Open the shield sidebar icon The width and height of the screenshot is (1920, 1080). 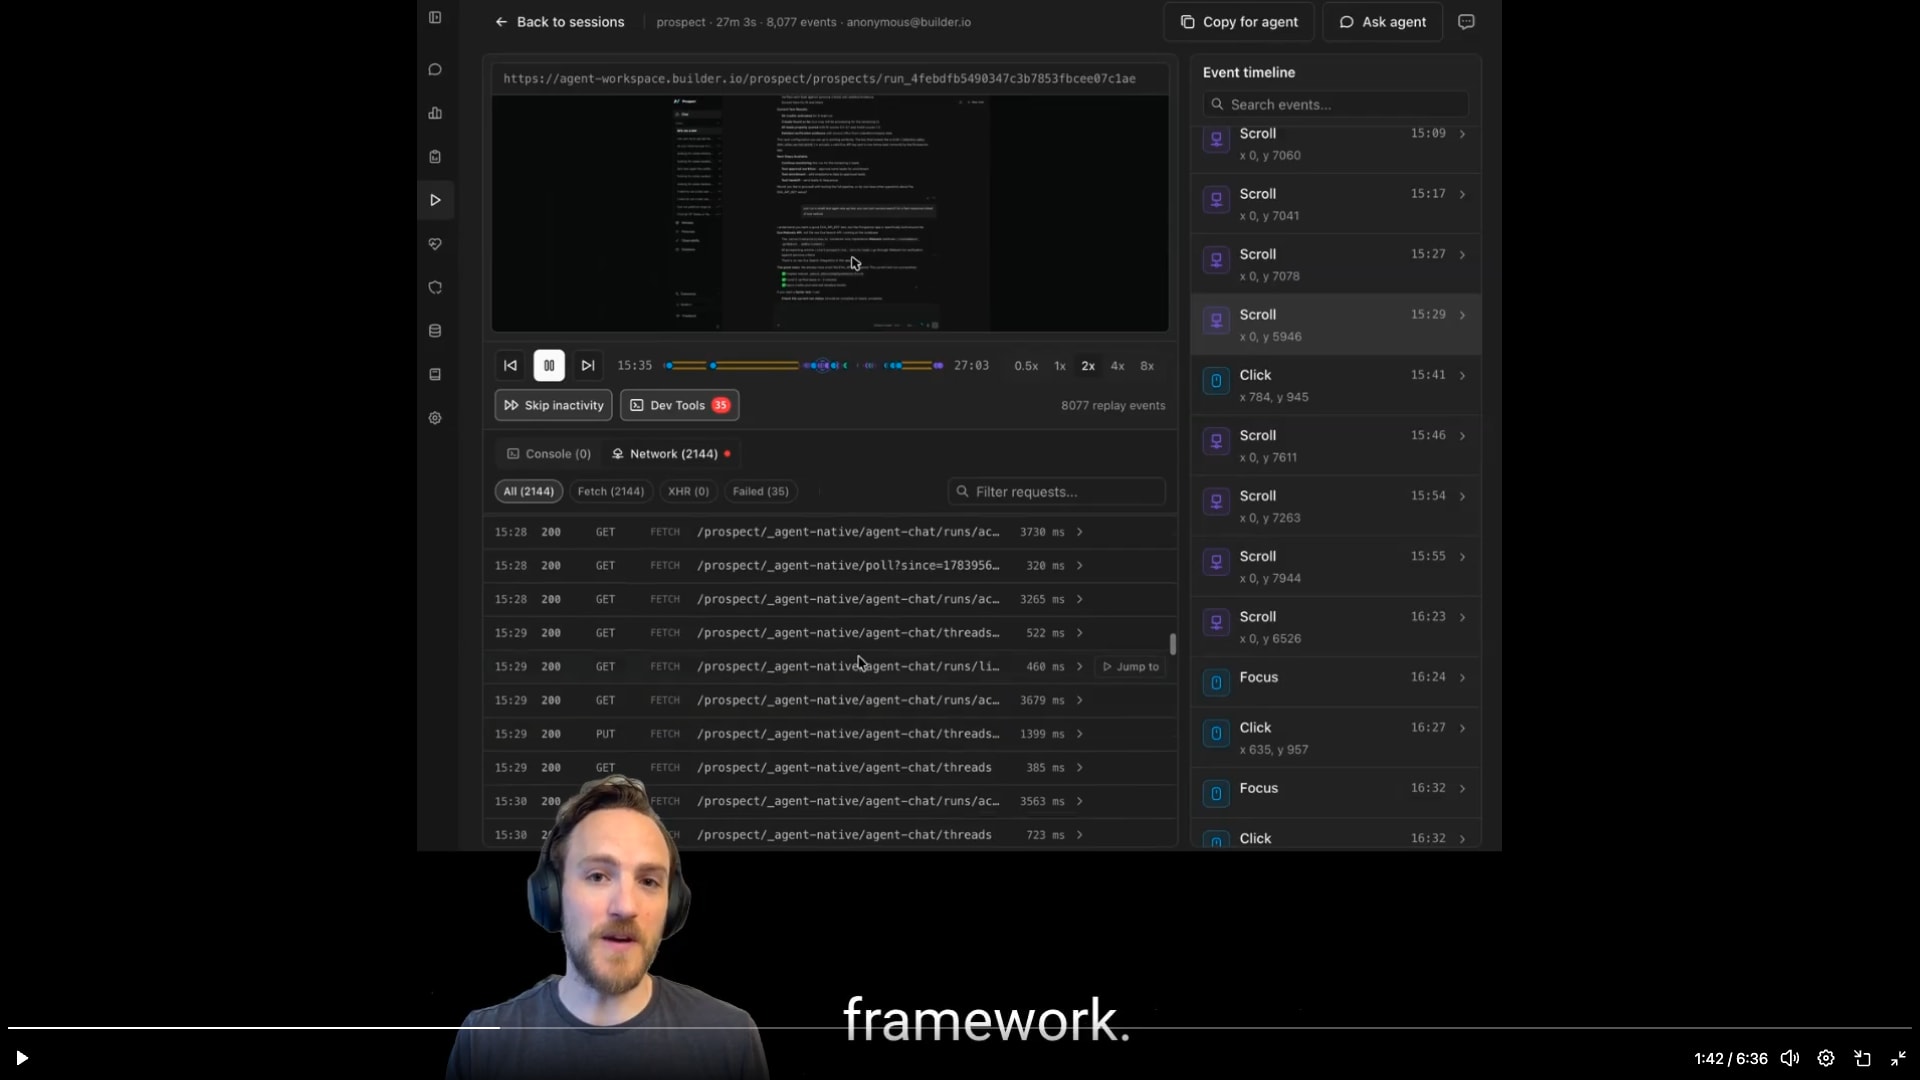[435, 288]
